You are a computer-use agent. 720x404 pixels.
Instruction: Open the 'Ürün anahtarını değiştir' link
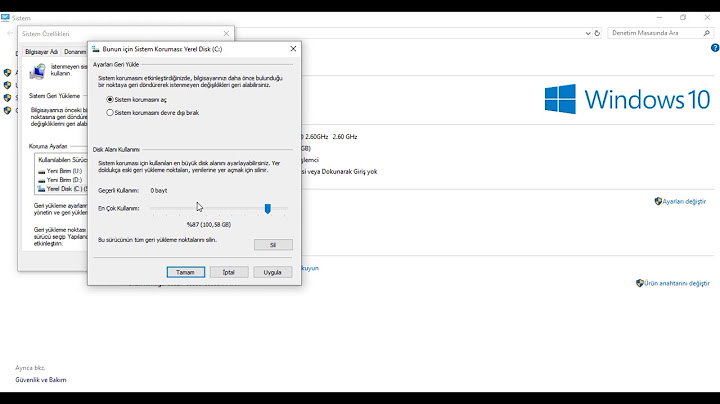677,283
